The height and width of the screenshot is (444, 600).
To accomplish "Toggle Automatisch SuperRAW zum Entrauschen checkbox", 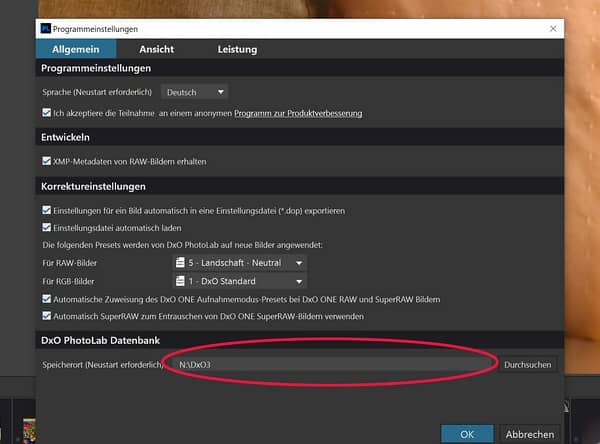I will tap(47, 316).
